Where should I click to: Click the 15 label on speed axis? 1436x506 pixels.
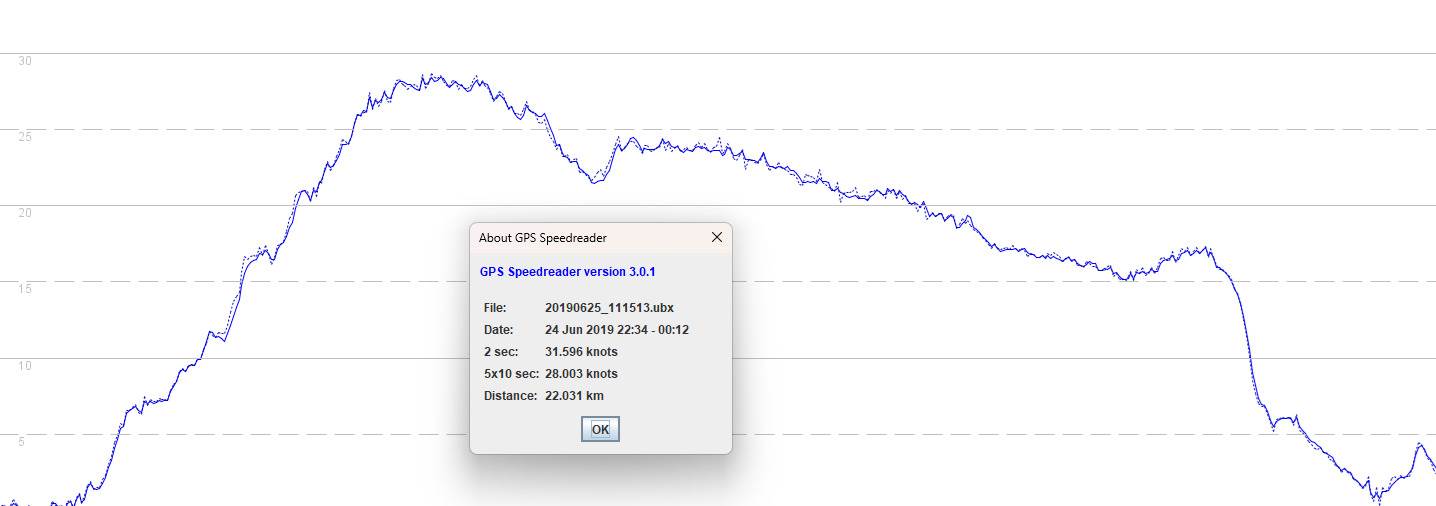(x=25, y=289)
